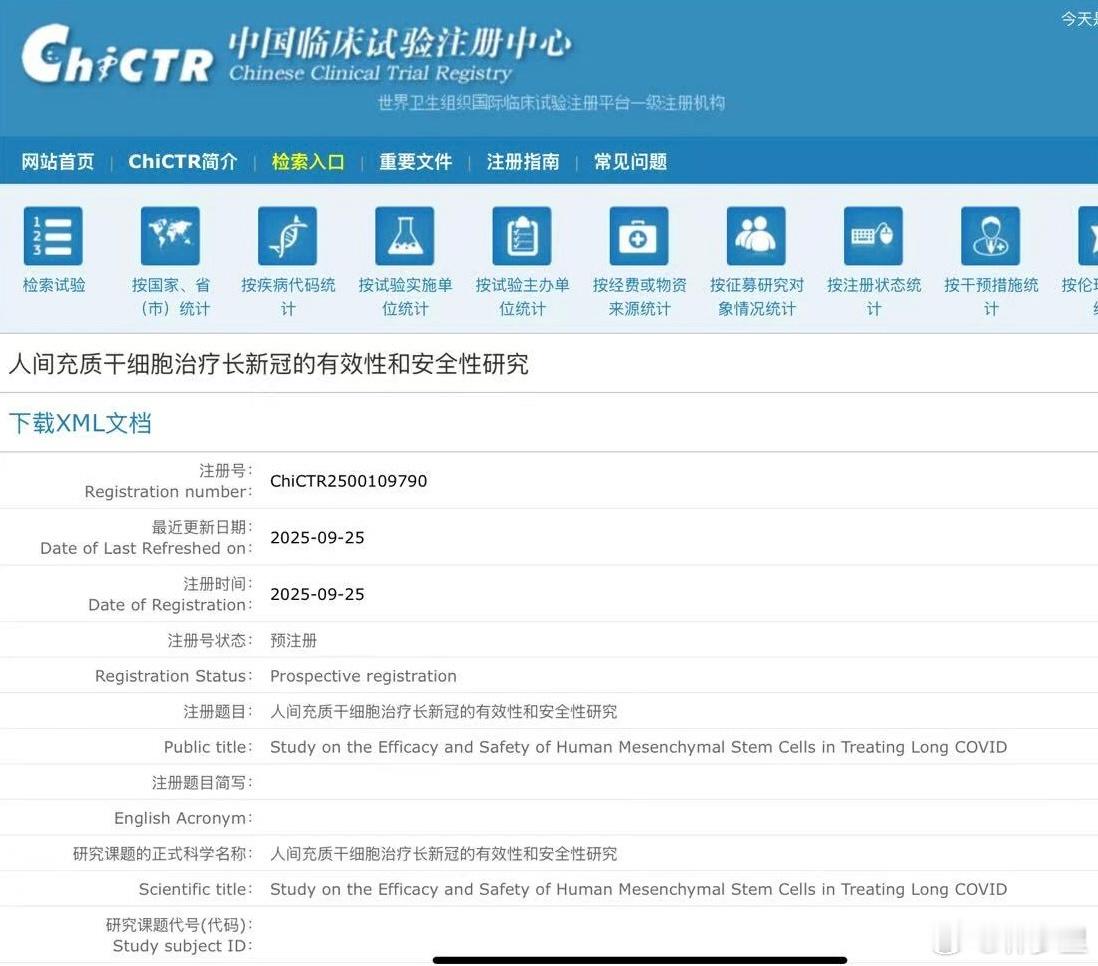Open the doctor intervention statistics icon
Image resolution: width=1098 pixels, height=966 pixels.
pyautogui.click(x=990, y=236)
